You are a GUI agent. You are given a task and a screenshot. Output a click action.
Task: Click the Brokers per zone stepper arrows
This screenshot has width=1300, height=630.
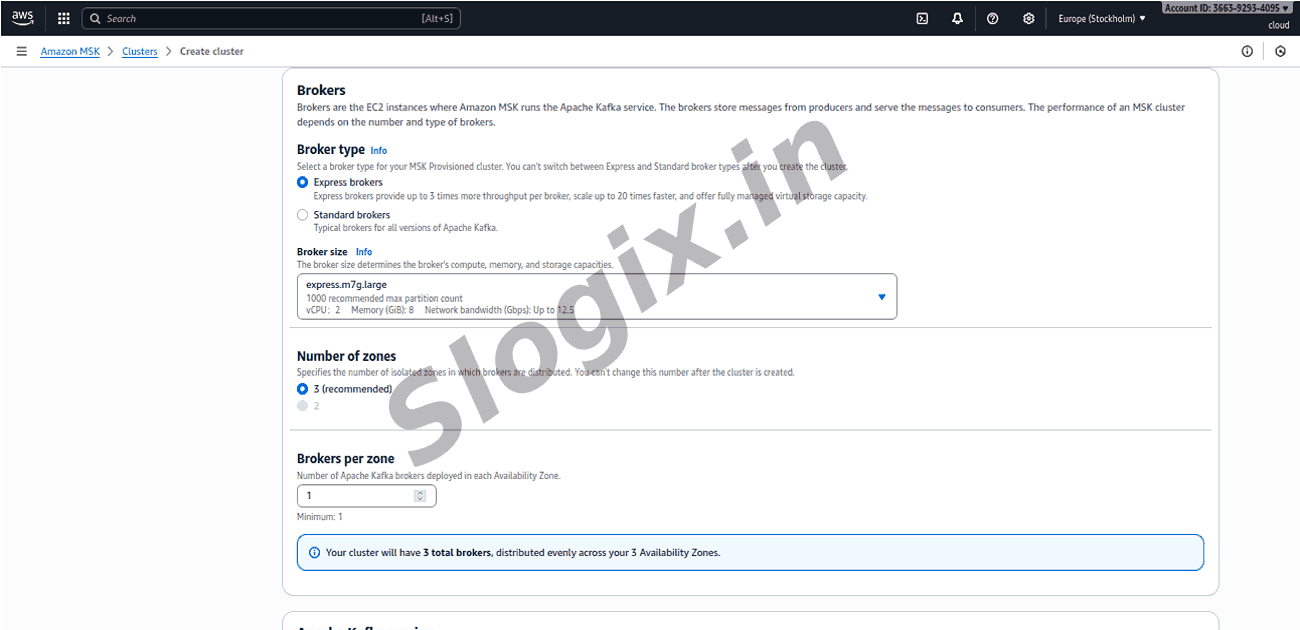[x=420, y=496]
